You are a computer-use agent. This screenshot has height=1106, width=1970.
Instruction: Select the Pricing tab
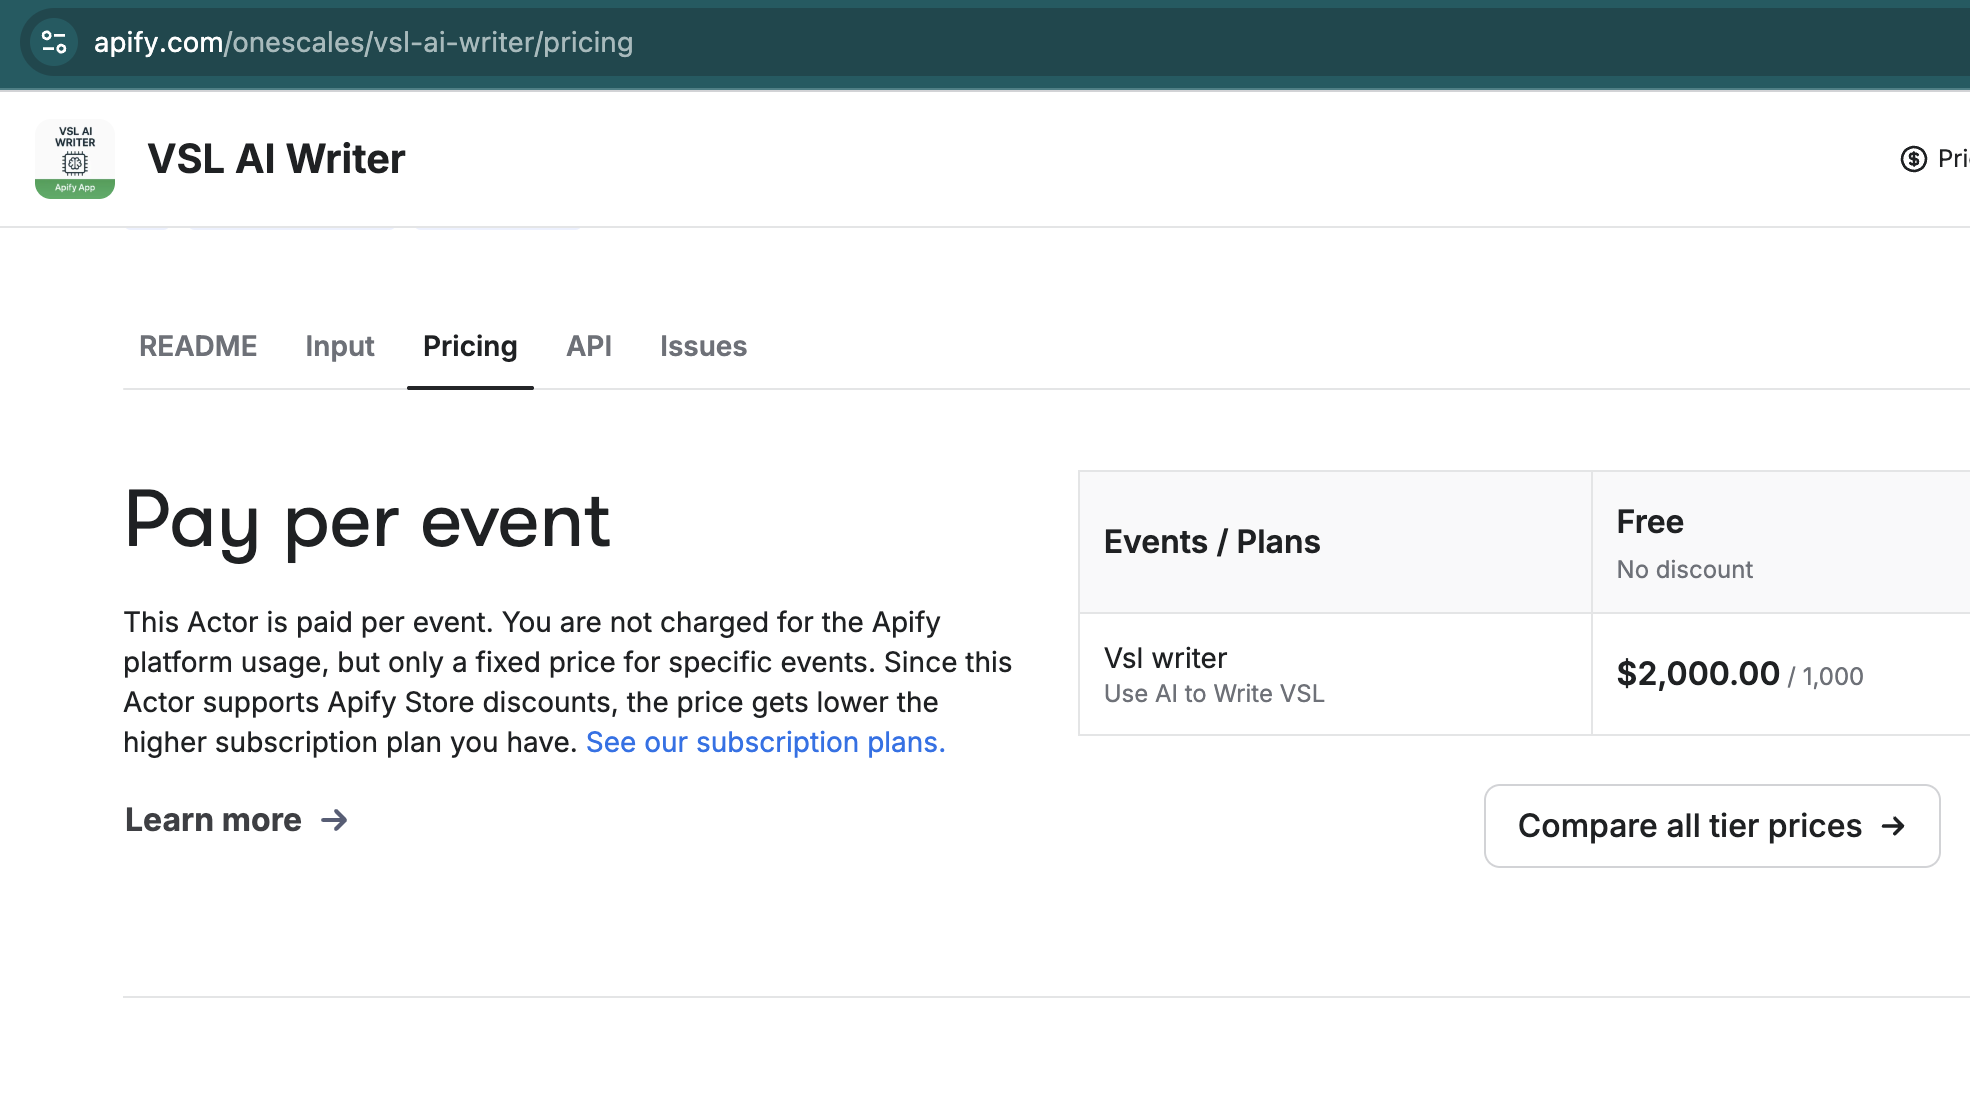click(x=470, y=346)
